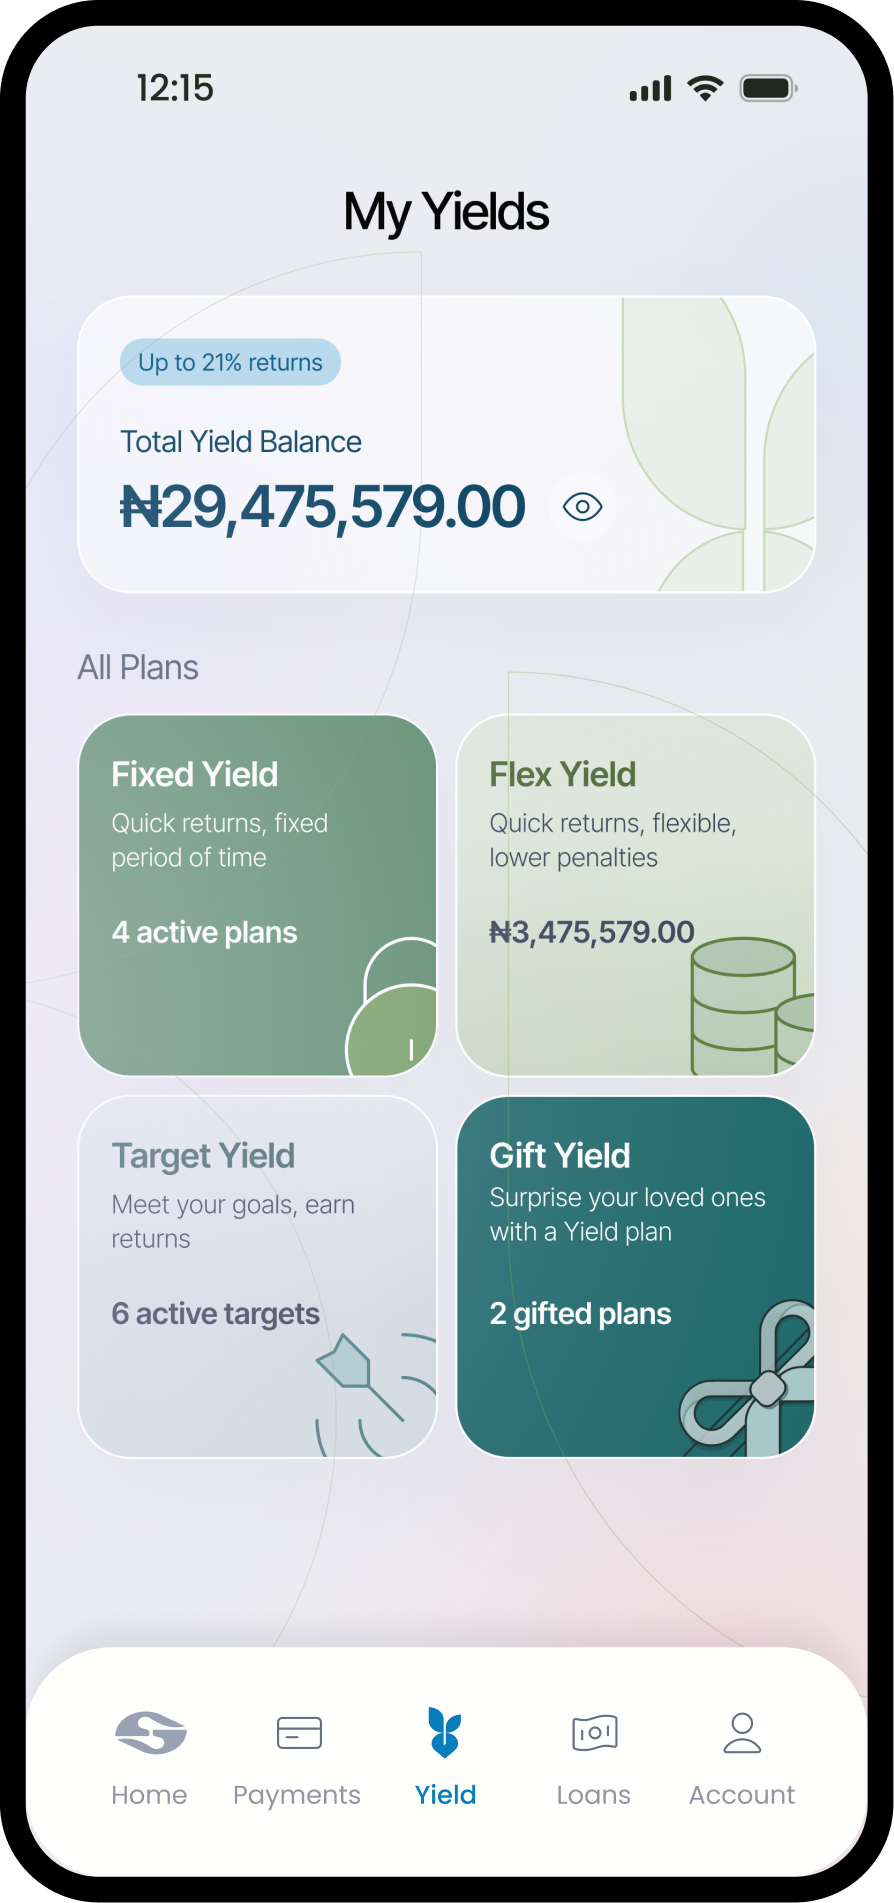Tap the Payments card icon
This screenshot has width=894, height=1903.
[x=299, y=1732]
